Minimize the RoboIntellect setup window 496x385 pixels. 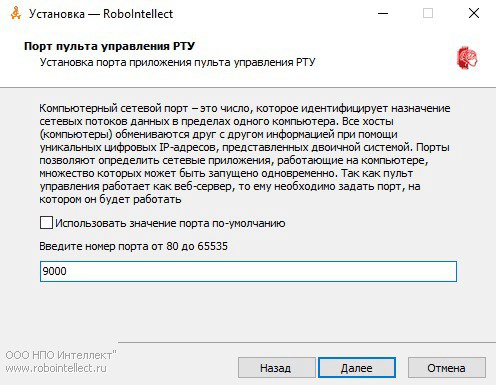(383, 14)
